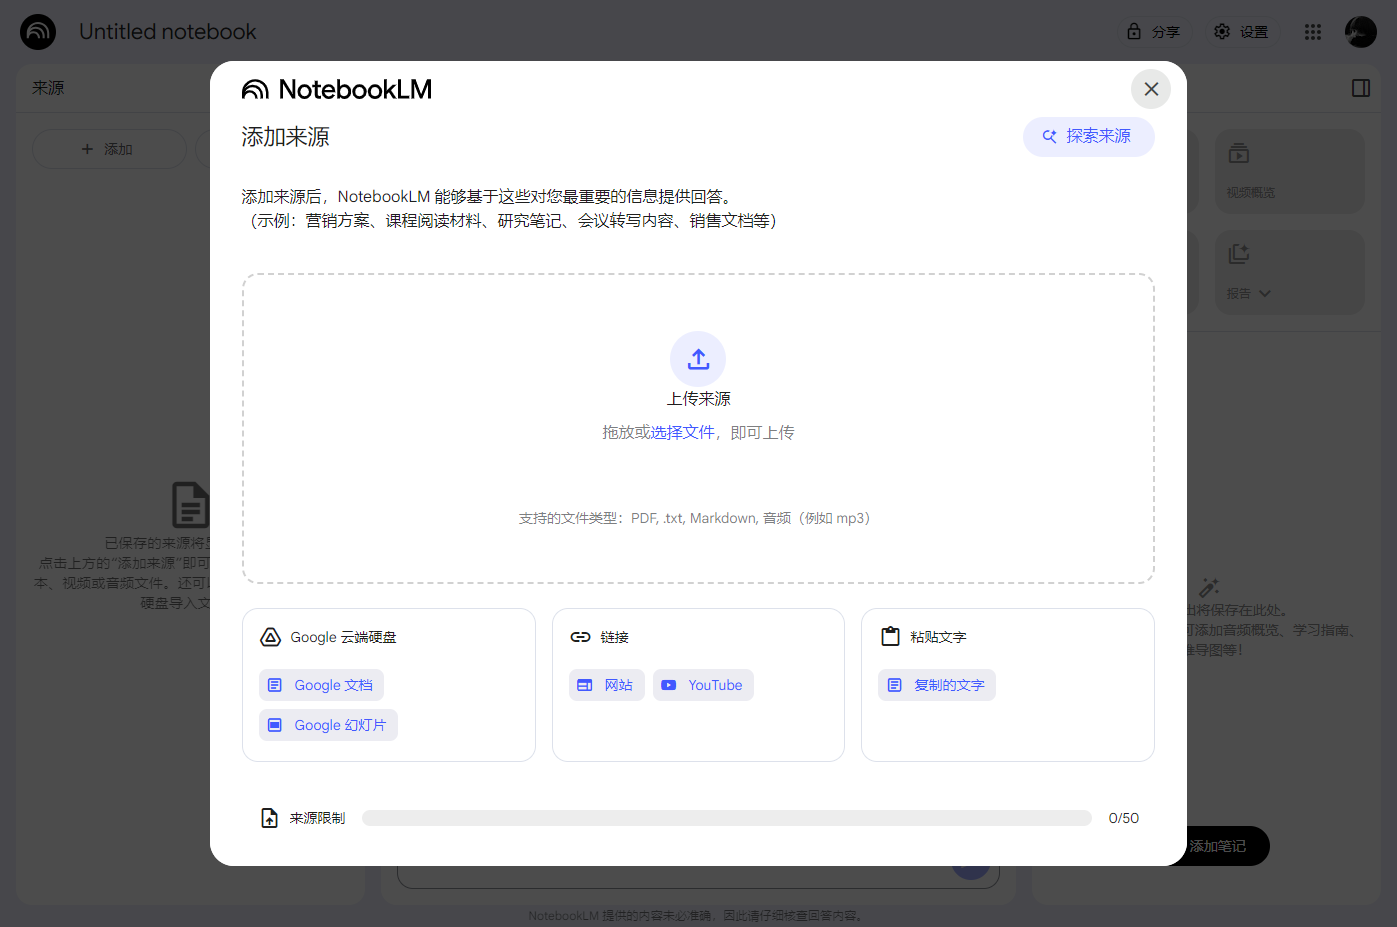1397x927 pixels.
Task: Click the Google 文档 document icon
Action: (x=275, y=685)
